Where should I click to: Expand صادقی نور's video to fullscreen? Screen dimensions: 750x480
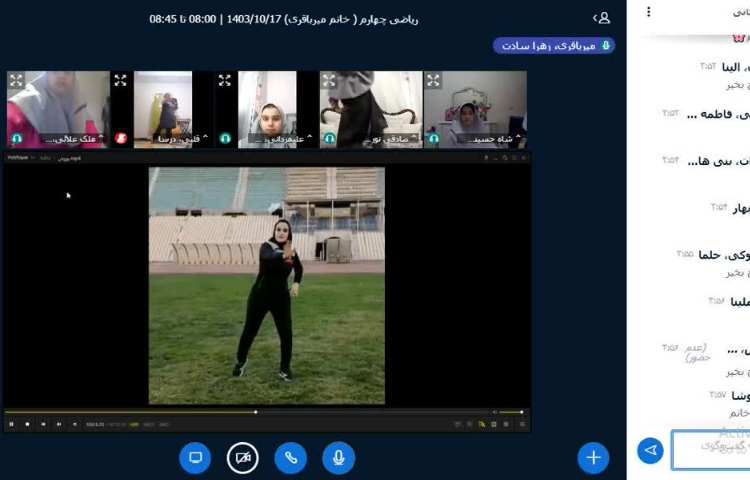(x=329, y=80)
